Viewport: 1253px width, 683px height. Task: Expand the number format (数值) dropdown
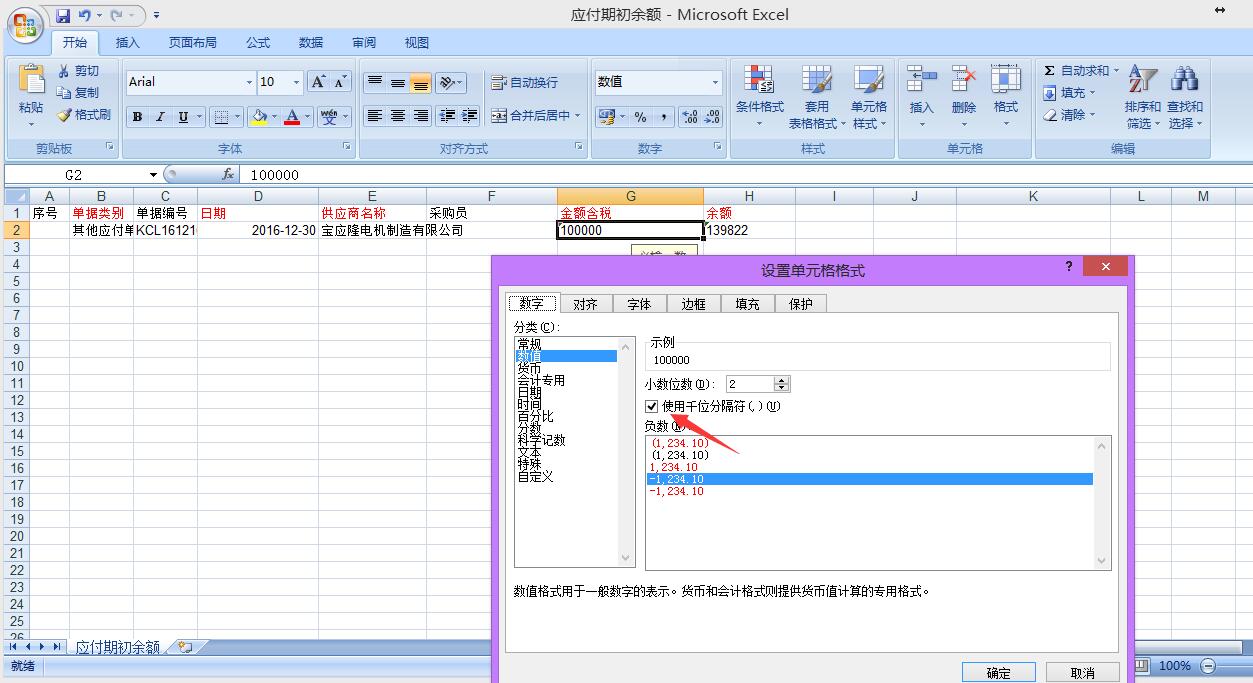tap(715, 82)
